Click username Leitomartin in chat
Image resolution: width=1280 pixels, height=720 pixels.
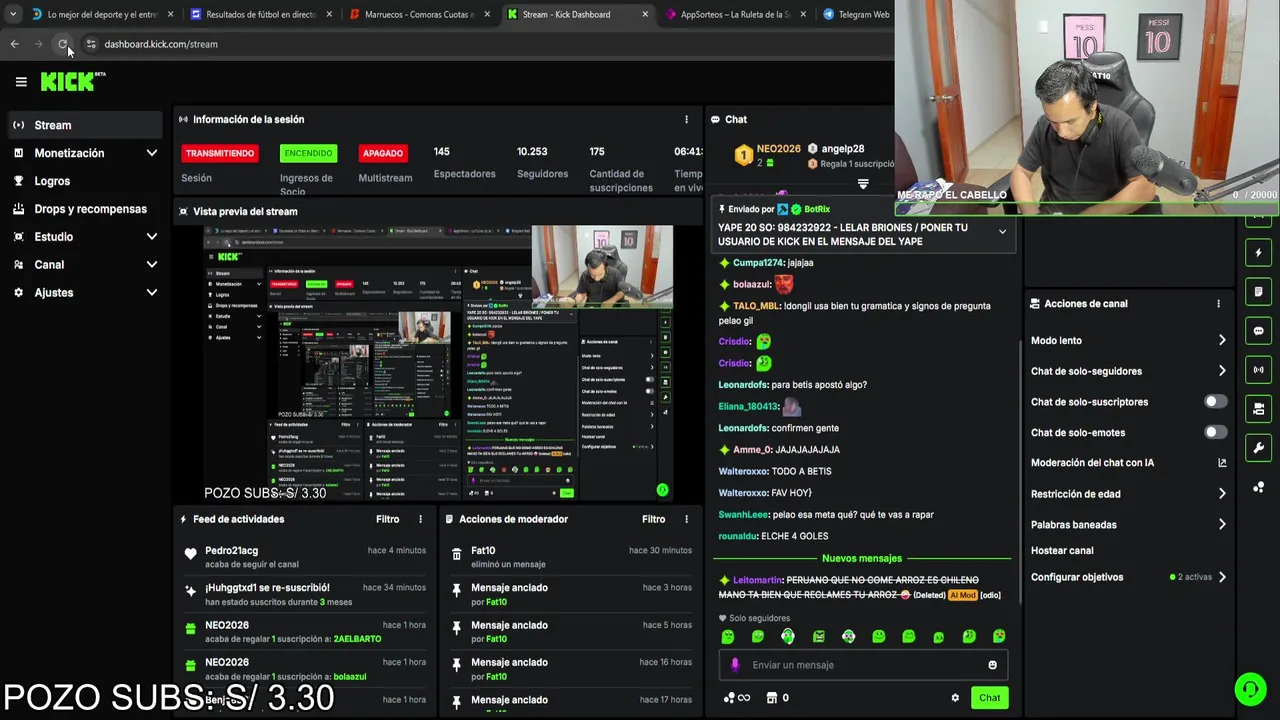[x=757, y=580]
